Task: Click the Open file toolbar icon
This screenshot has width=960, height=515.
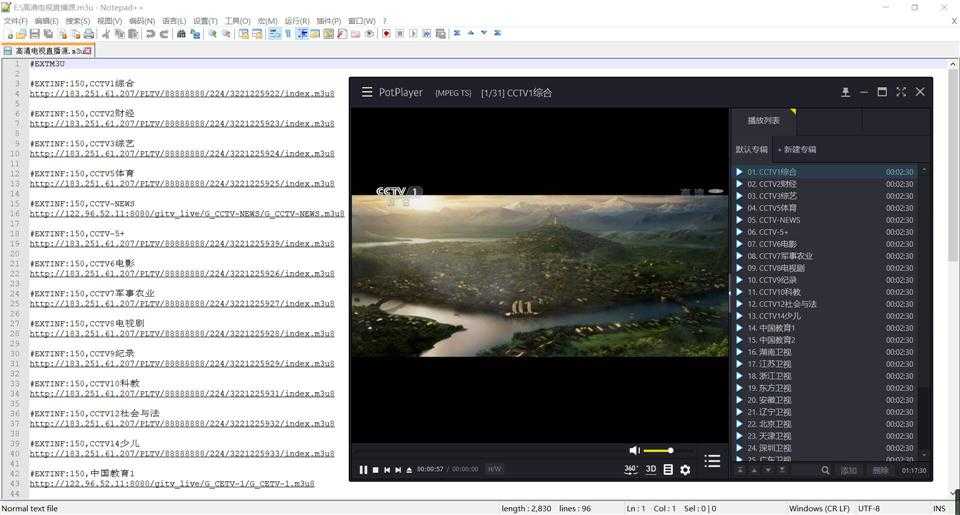Action: 21,34
